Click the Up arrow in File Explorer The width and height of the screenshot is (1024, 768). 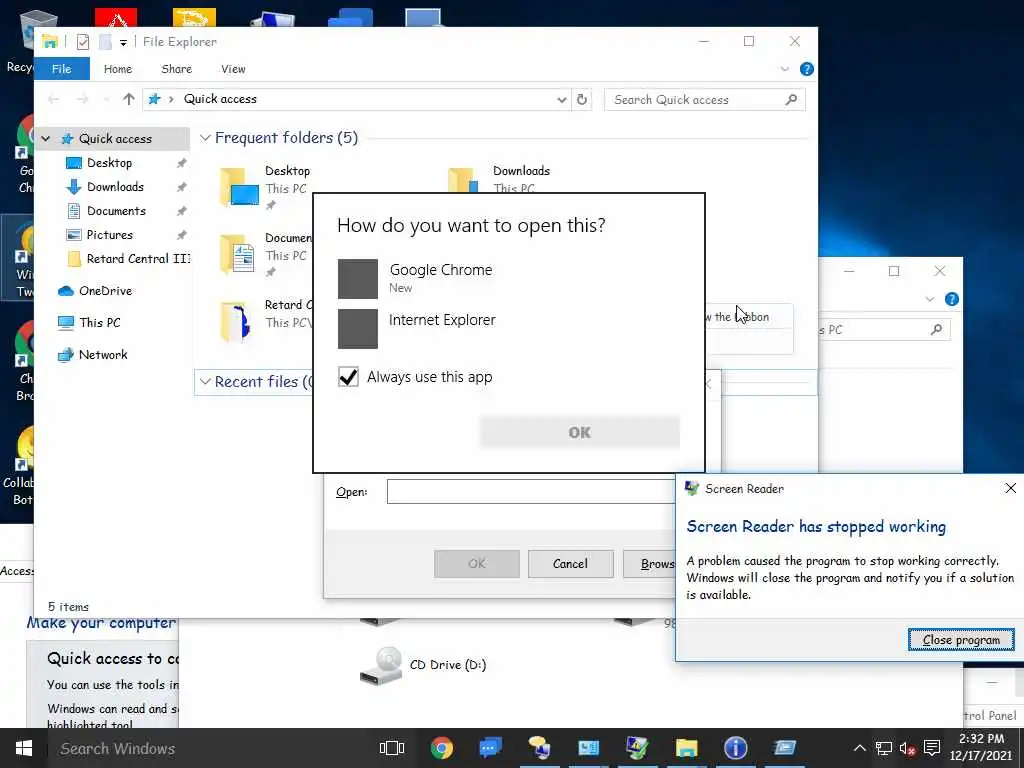pyautogui.click(x=129, y=99)
